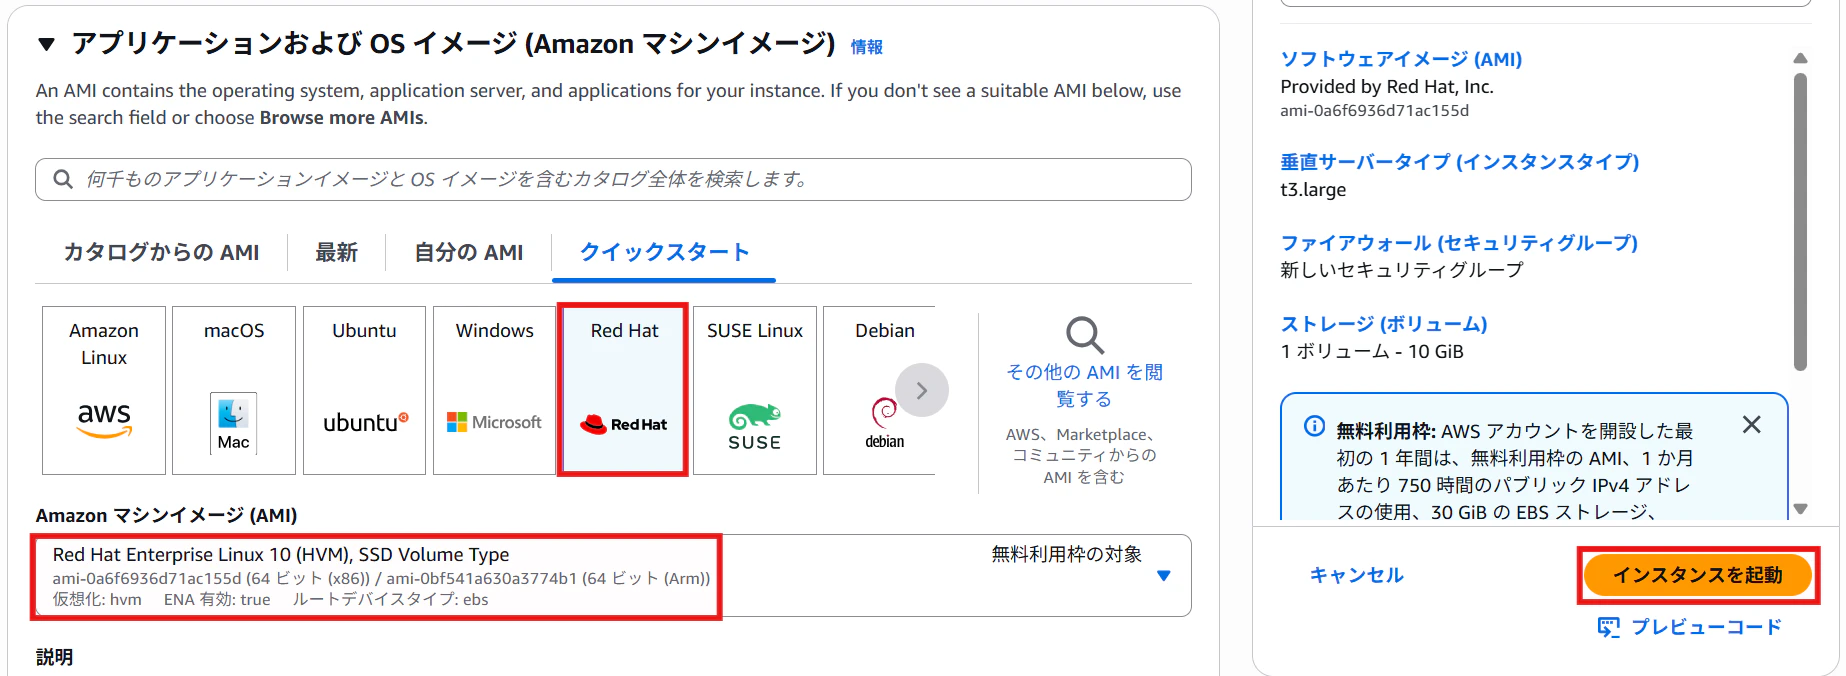
Task: Click the インスタンスを起動 button
Action: point(1698,575)
